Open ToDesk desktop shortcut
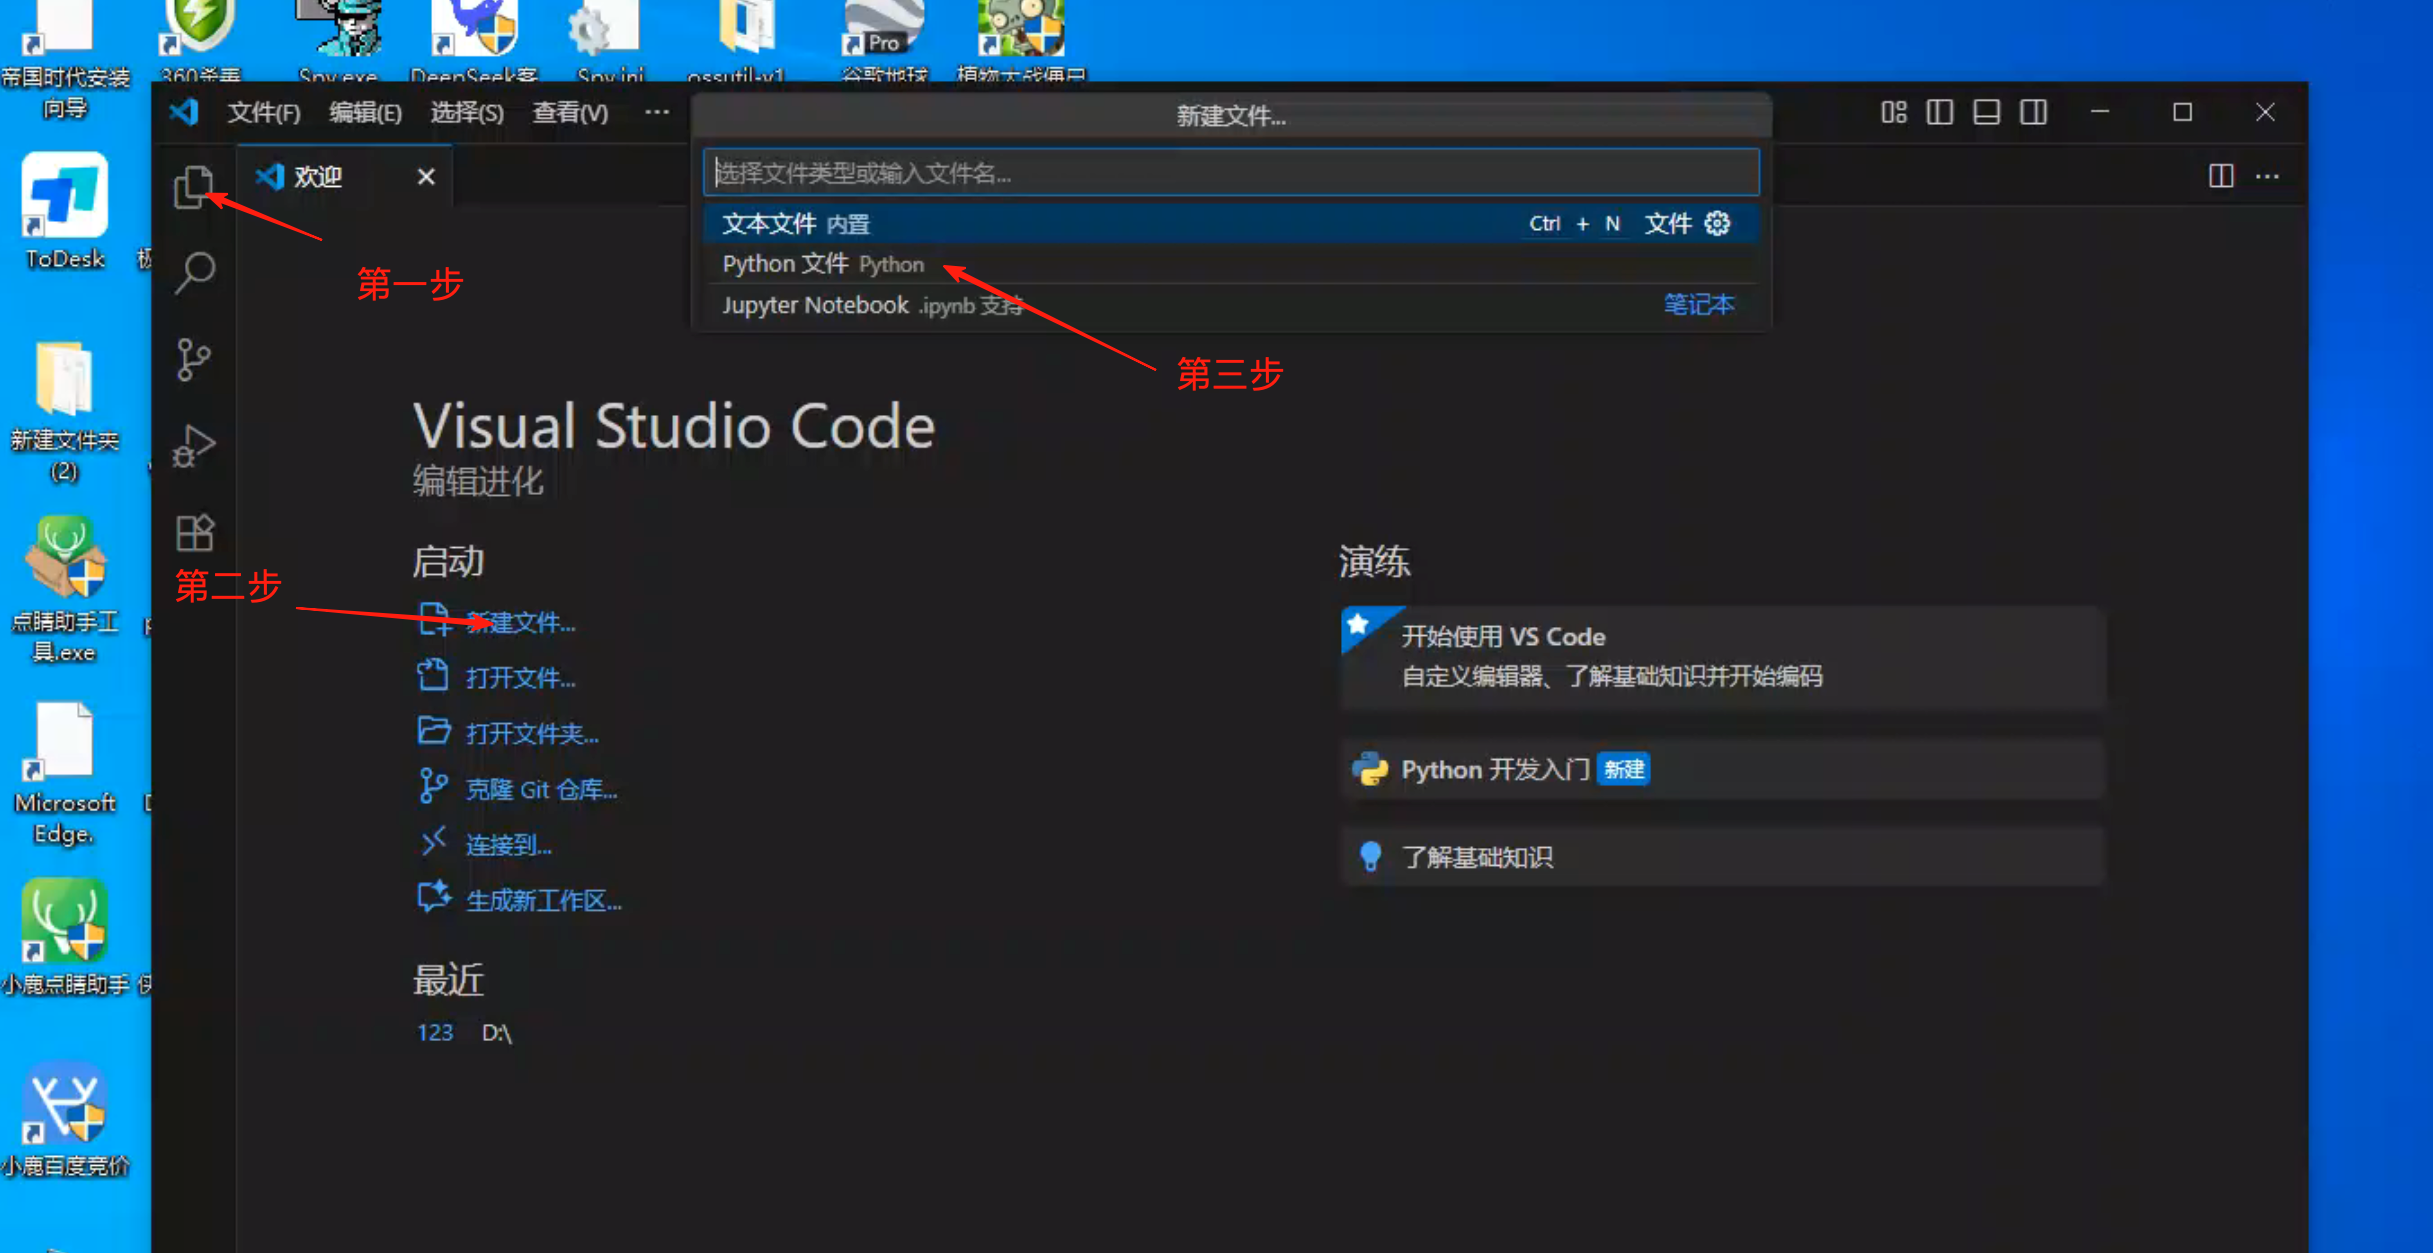The height and width of the screenshot is (1254, 2434). 65,211
